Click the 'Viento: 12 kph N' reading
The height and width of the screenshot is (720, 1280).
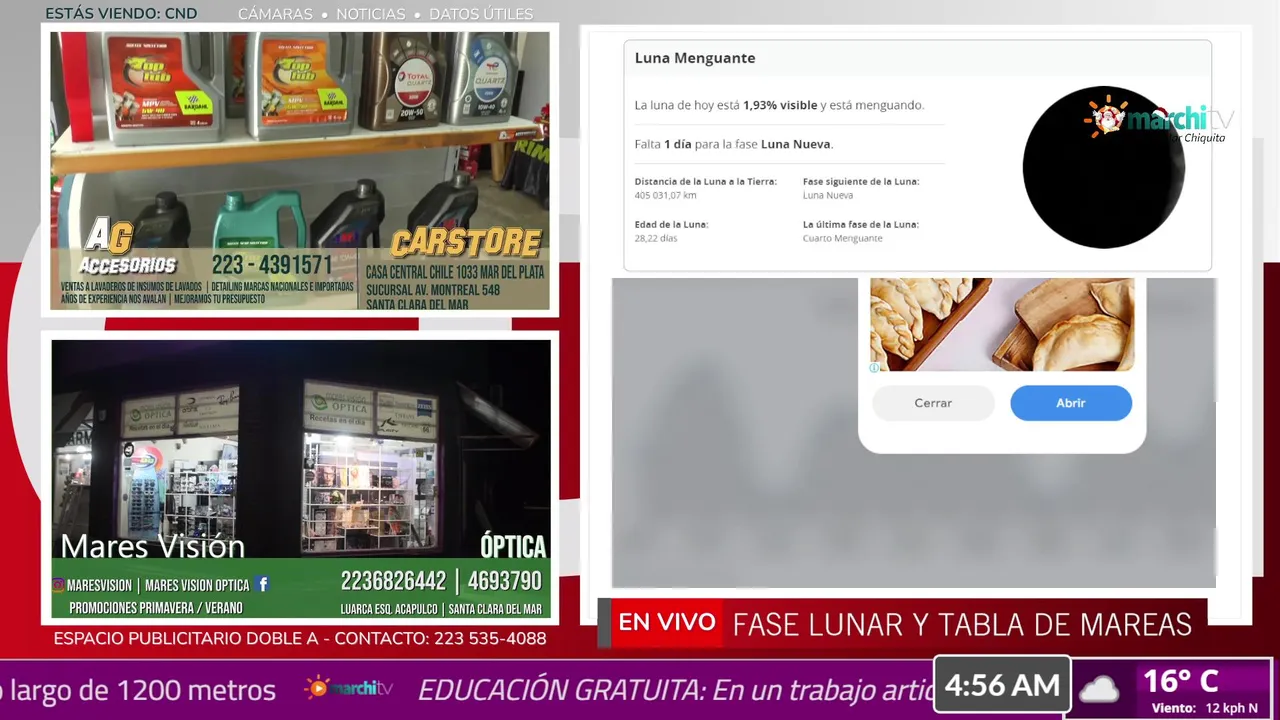1204,708
